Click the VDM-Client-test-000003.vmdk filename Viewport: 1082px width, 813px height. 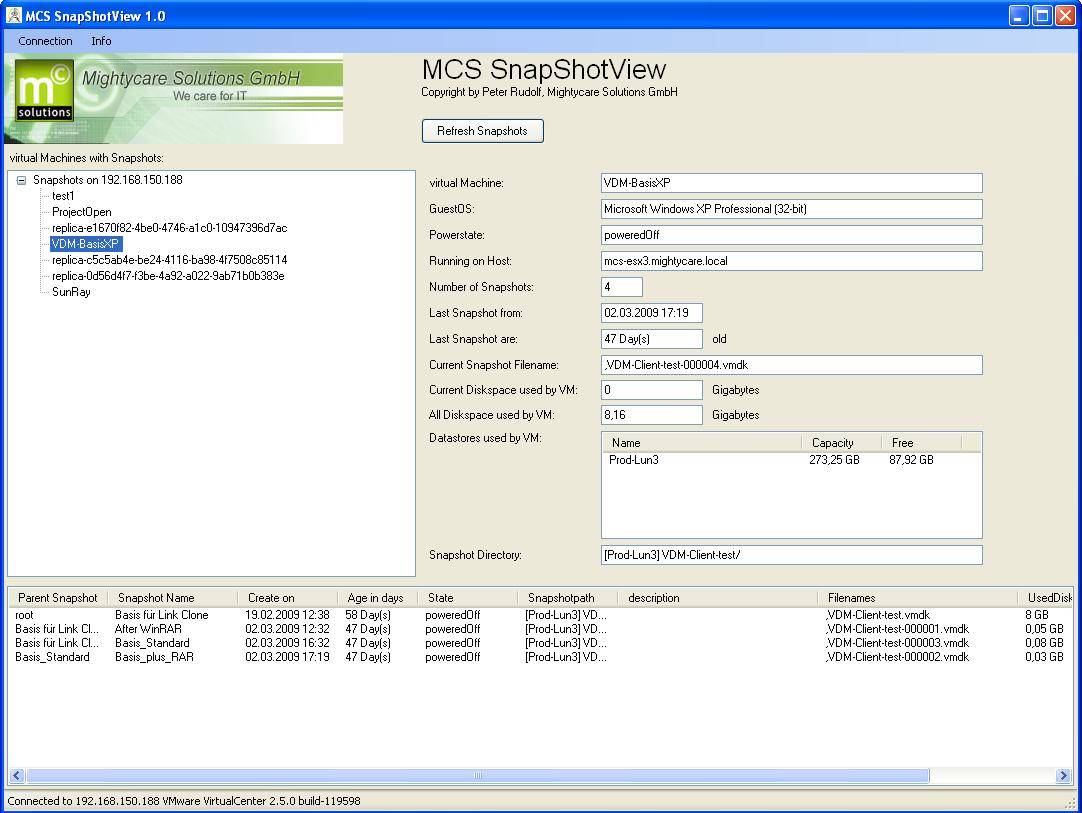tap(897, 643)
